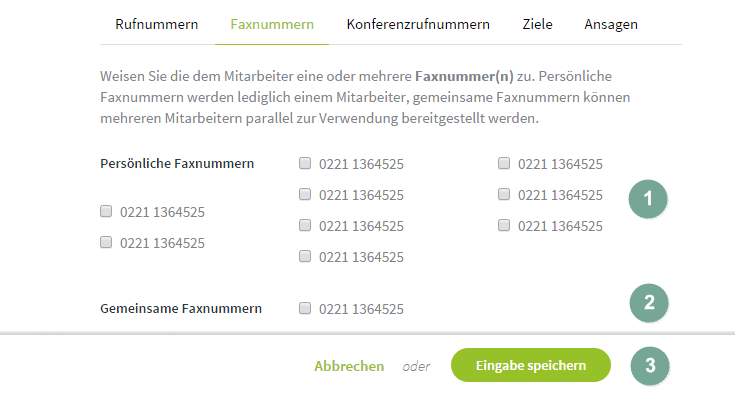
Task: Open the Ansagen tab
Action: tap(611, 24)
